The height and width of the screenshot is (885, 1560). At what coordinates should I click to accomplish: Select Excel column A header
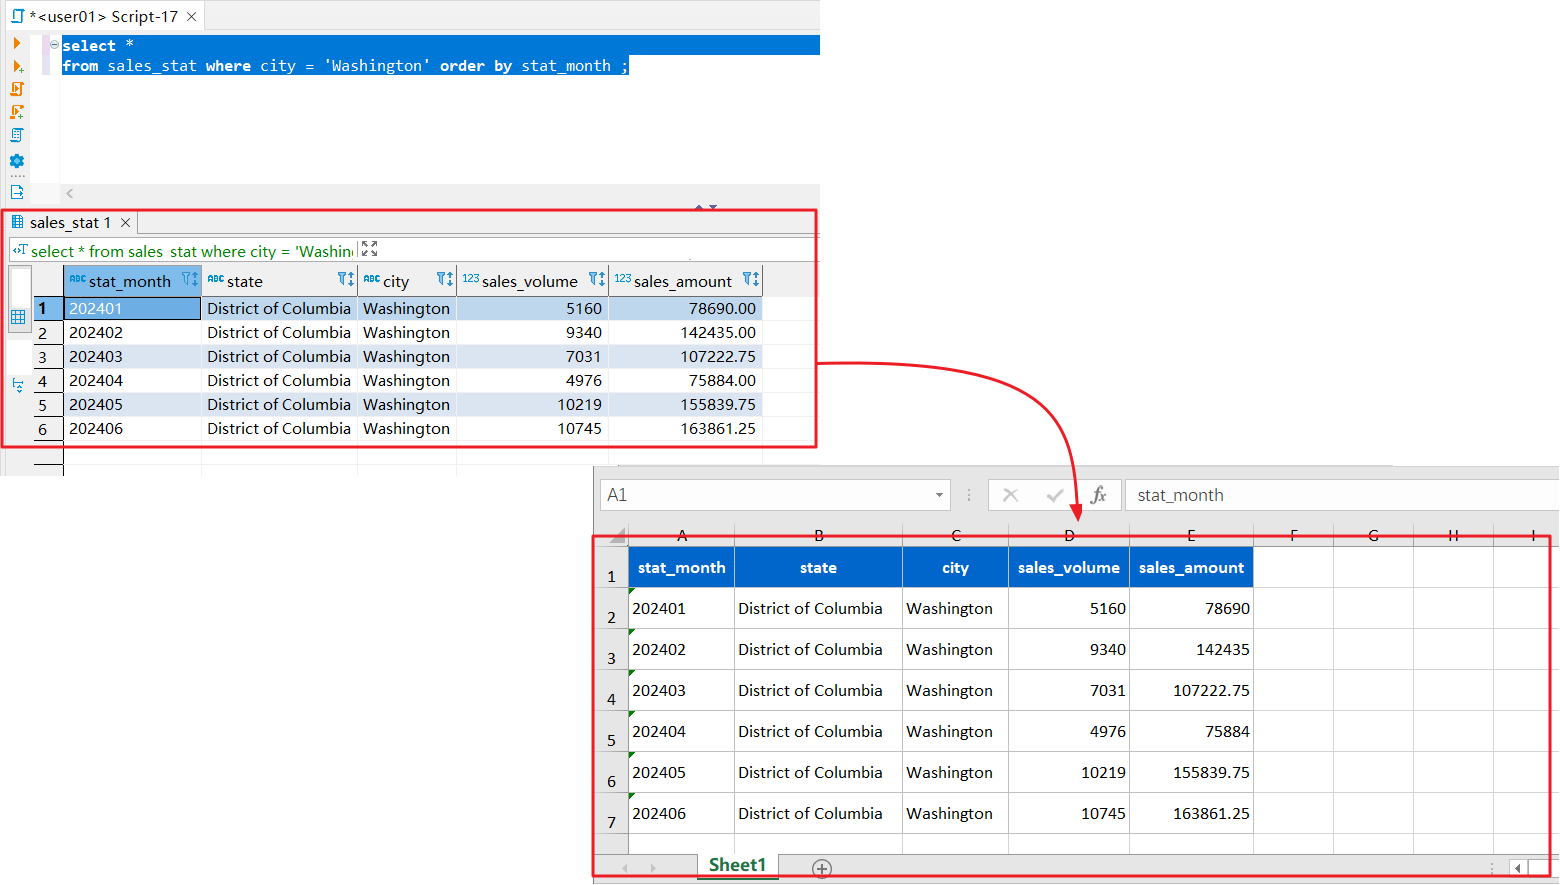tap(682, 535)
